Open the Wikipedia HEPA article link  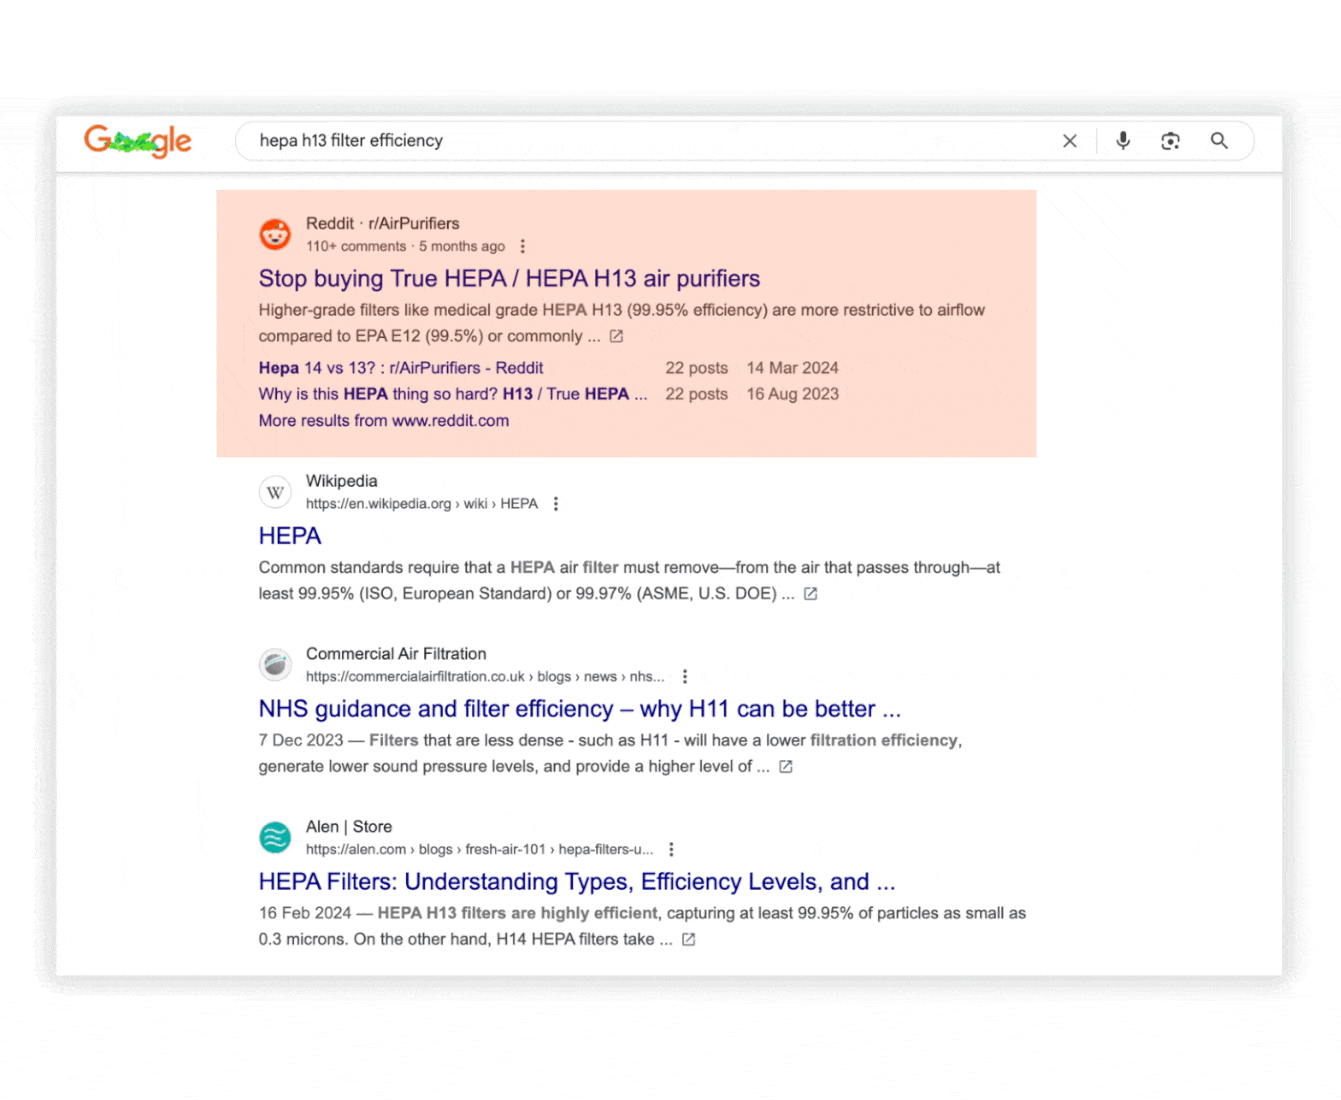(x=290, y=536)
